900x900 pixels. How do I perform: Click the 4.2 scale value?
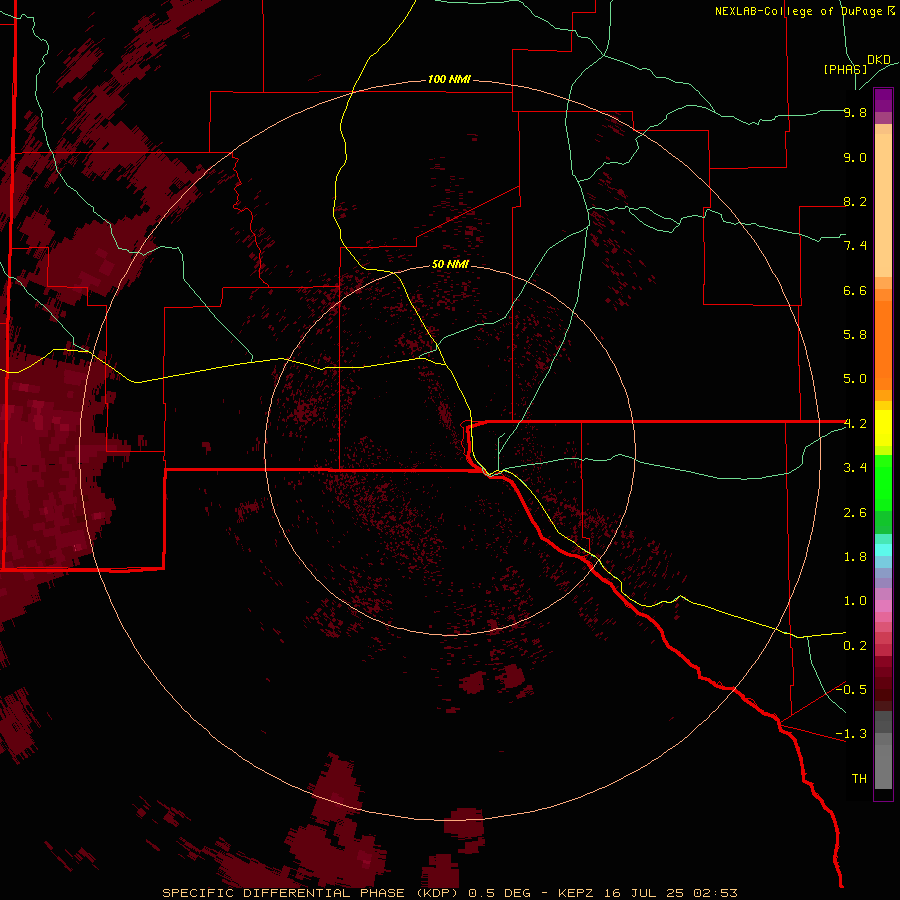(x=855, y=424)
